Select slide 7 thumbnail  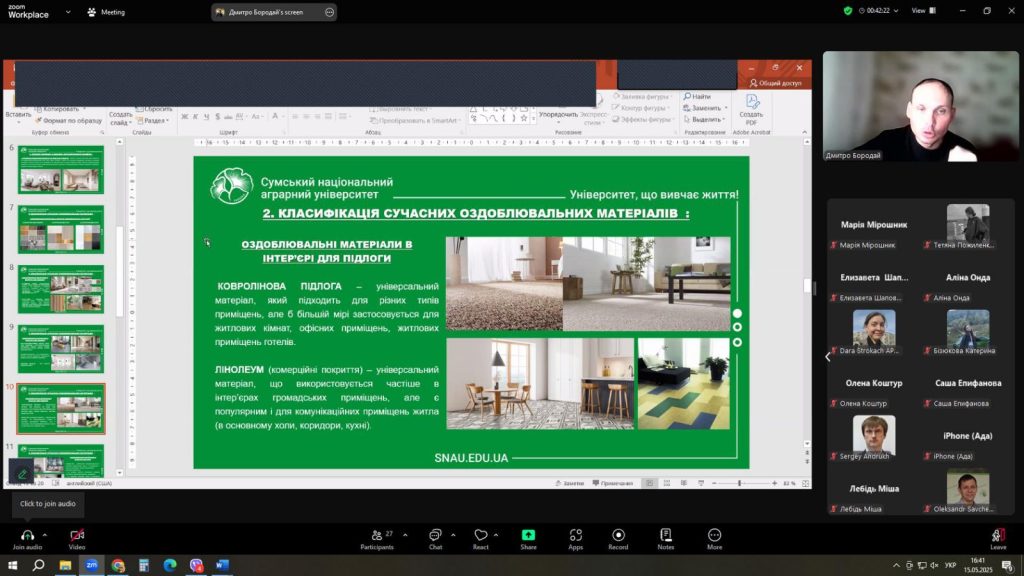click(61, 229)
